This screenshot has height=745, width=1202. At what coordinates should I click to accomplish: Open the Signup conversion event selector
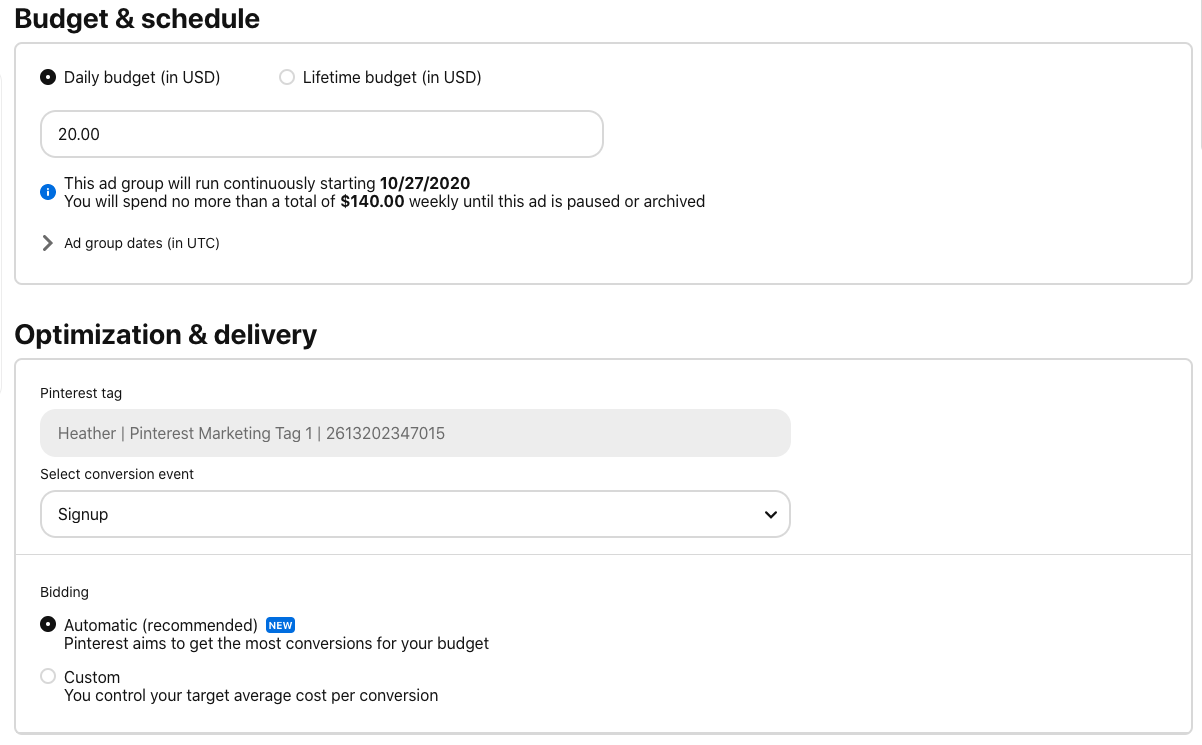[415, 513]
